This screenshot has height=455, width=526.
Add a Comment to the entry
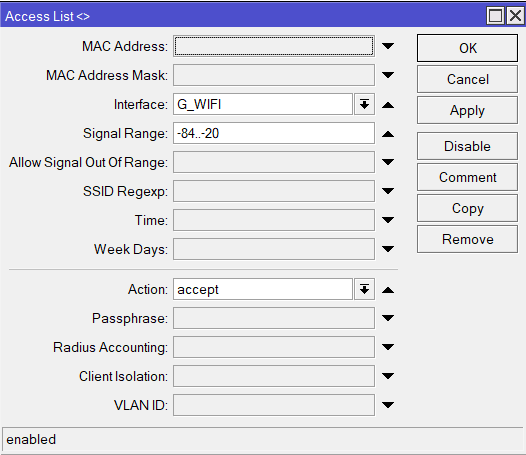(467, 177)
